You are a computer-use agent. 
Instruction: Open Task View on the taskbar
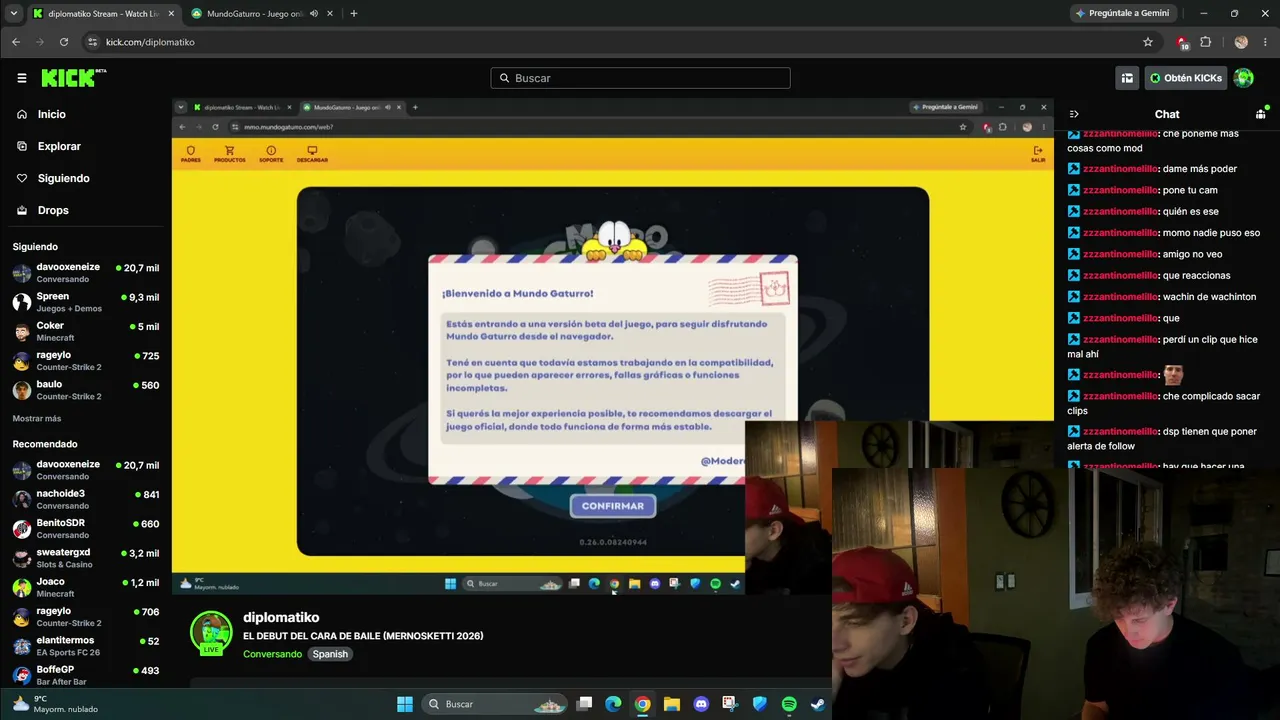tap(585, 704)
